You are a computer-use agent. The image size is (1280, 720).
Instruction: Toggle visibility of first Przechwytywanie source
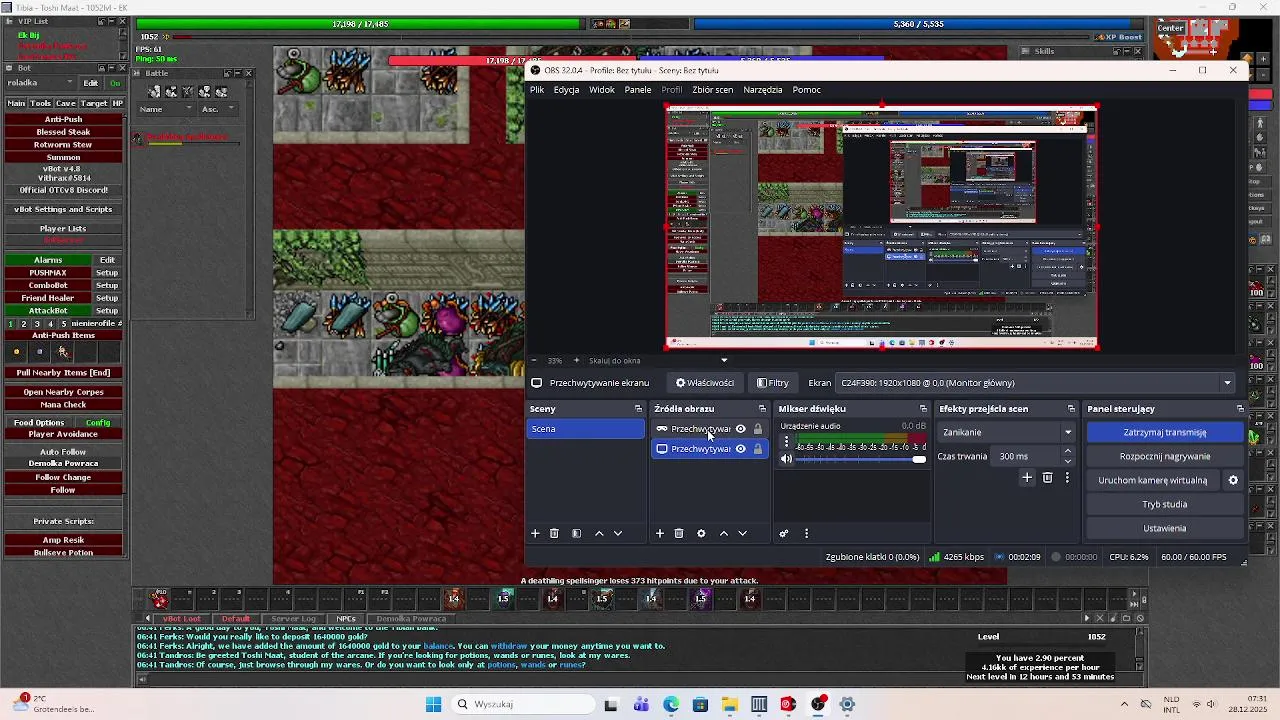point(741,429)
